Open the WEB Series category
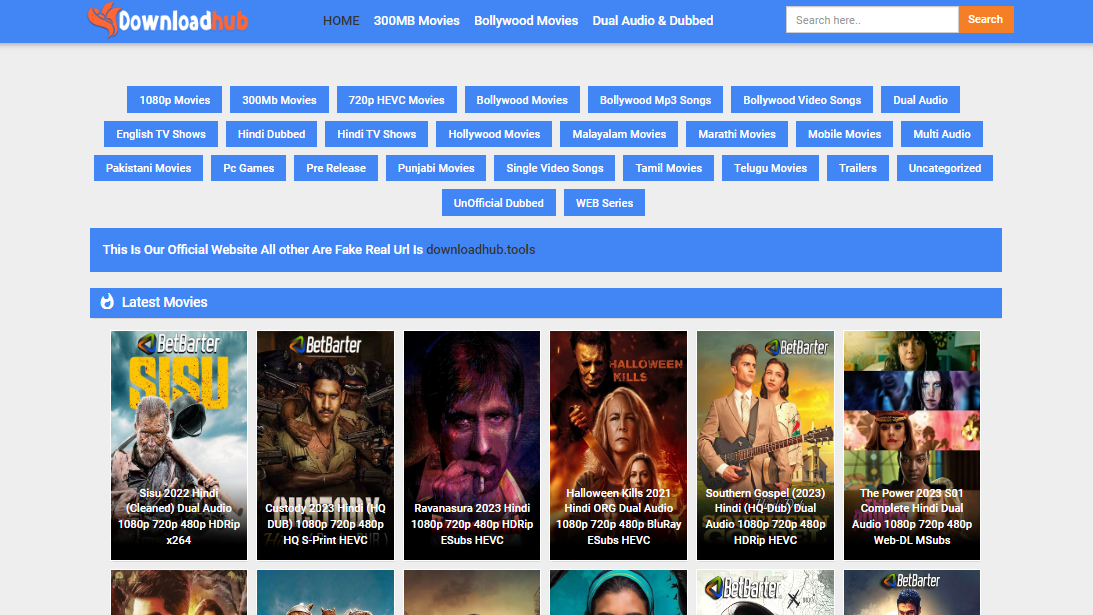The width and height of the screenshot is (1093, 615). tap(604, 203)
